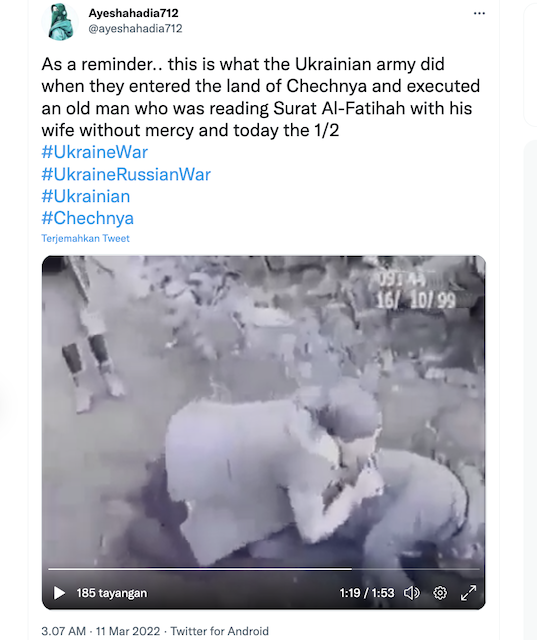The image size is (537, 640).
Task: Click the 3.07 AM 11 Mar 2022 timestamp
Action: 101,631
